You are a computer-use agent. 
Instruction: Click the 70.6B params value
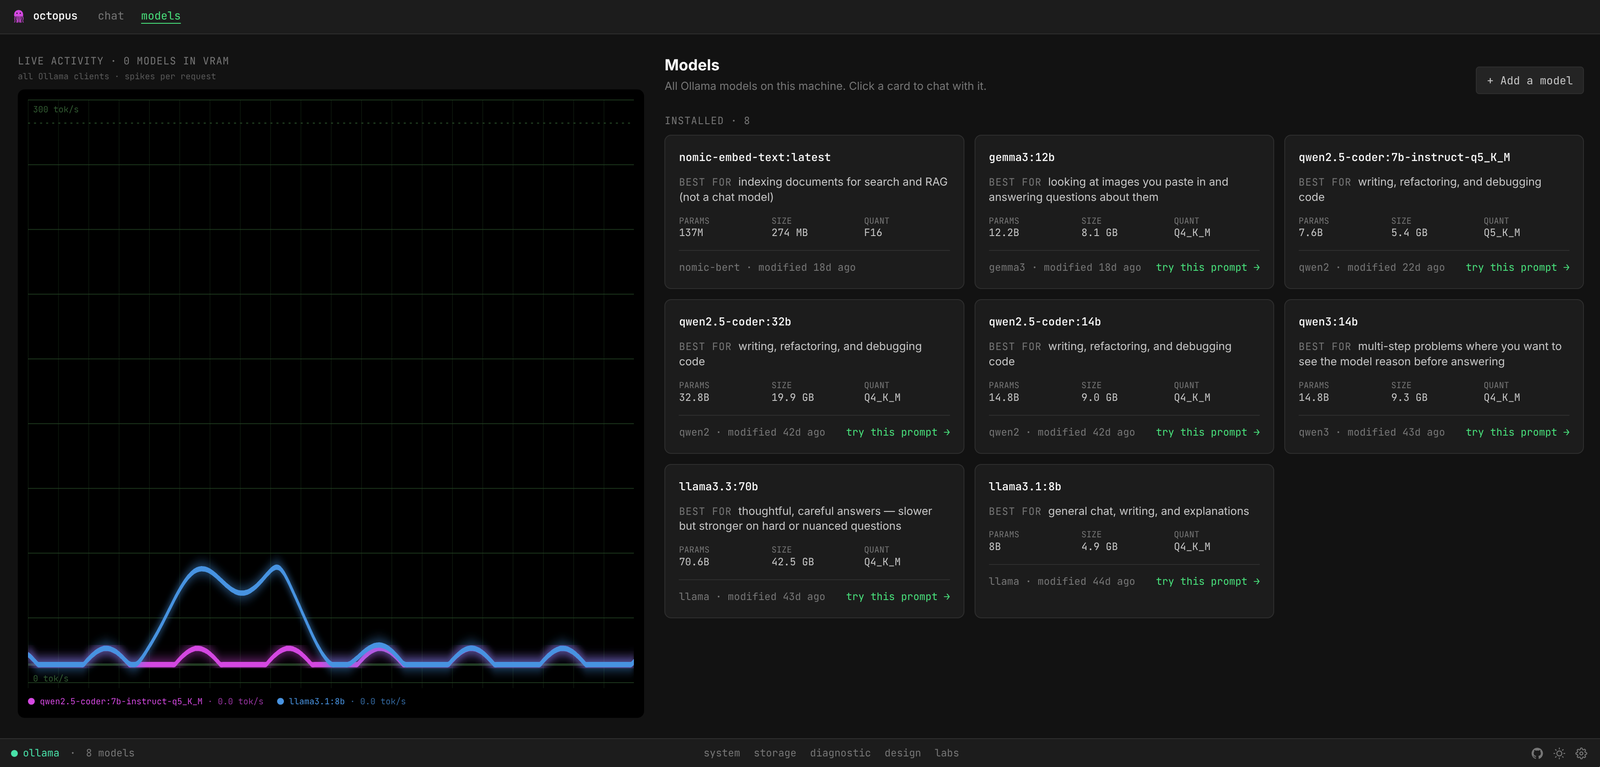(694, 562)
